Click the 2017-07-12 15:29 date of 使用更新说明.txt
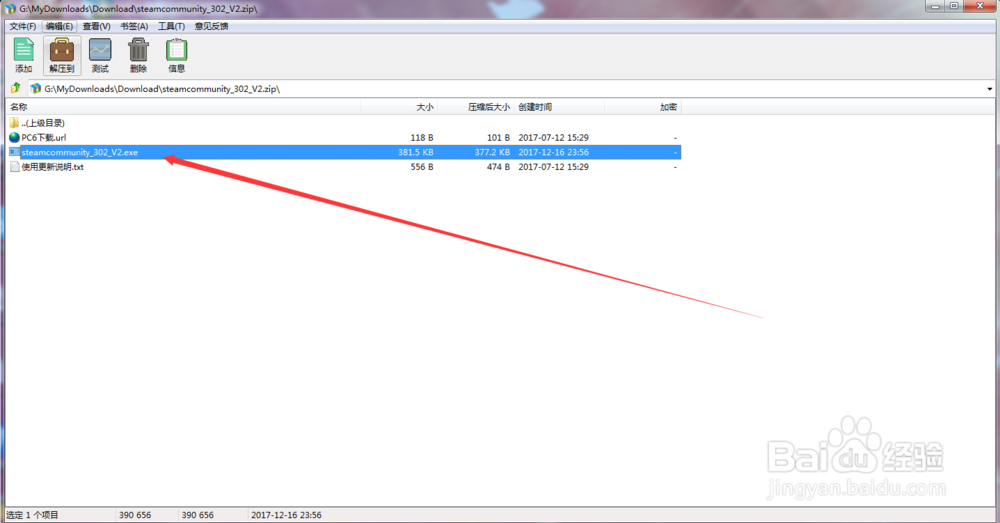 click(x=554, y=166)
